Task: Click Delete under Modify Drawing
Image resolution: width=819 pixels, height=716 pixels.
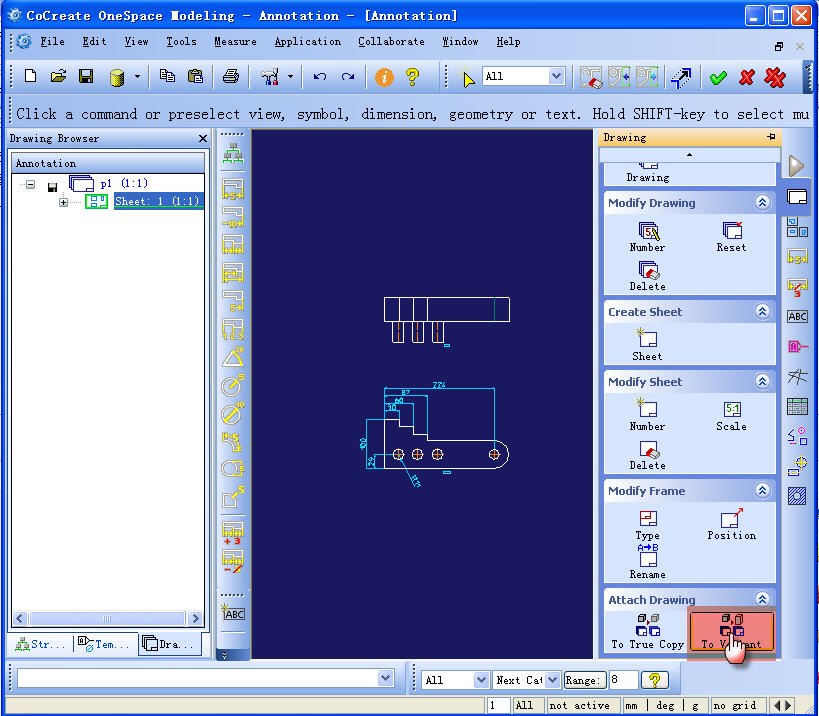Action: click(x=648, y=276)
